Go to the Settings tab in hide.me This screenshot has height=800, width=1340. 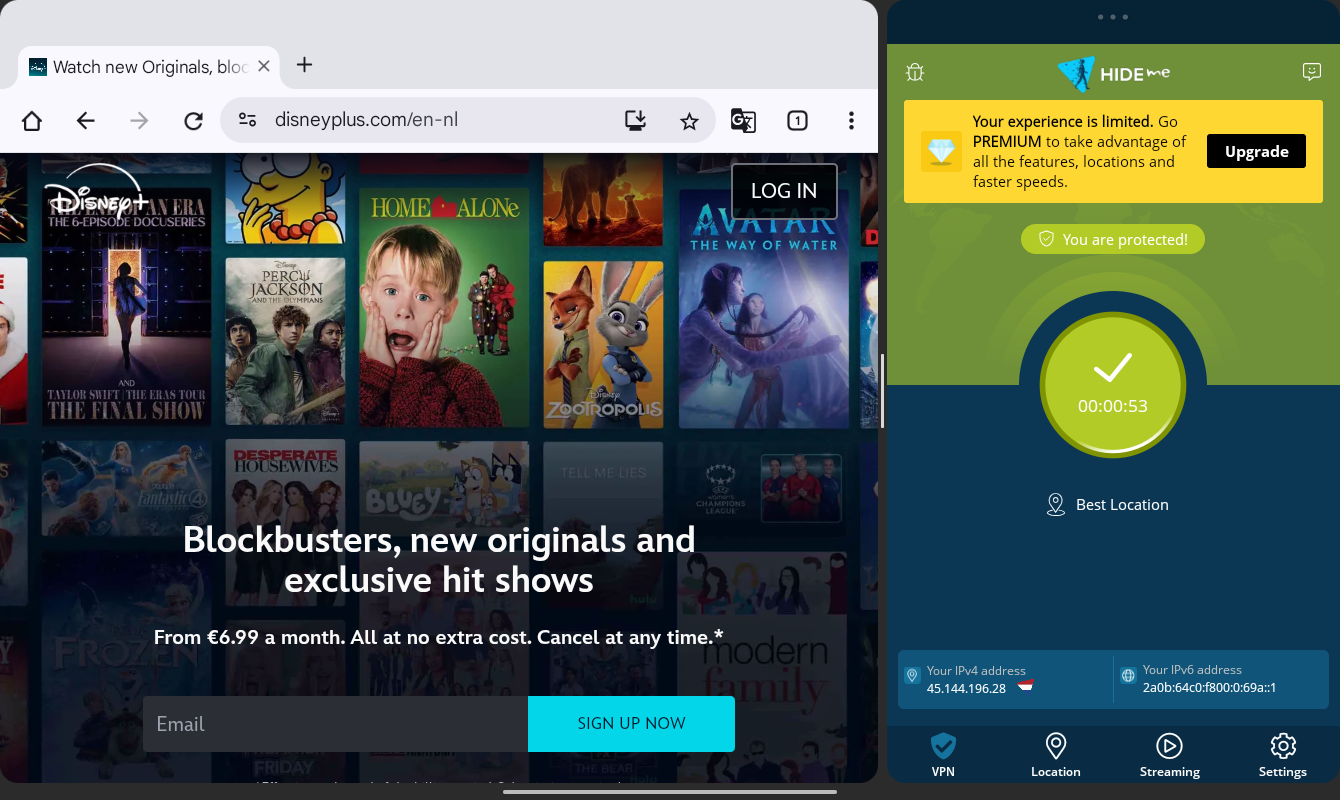pos(1283,755)
